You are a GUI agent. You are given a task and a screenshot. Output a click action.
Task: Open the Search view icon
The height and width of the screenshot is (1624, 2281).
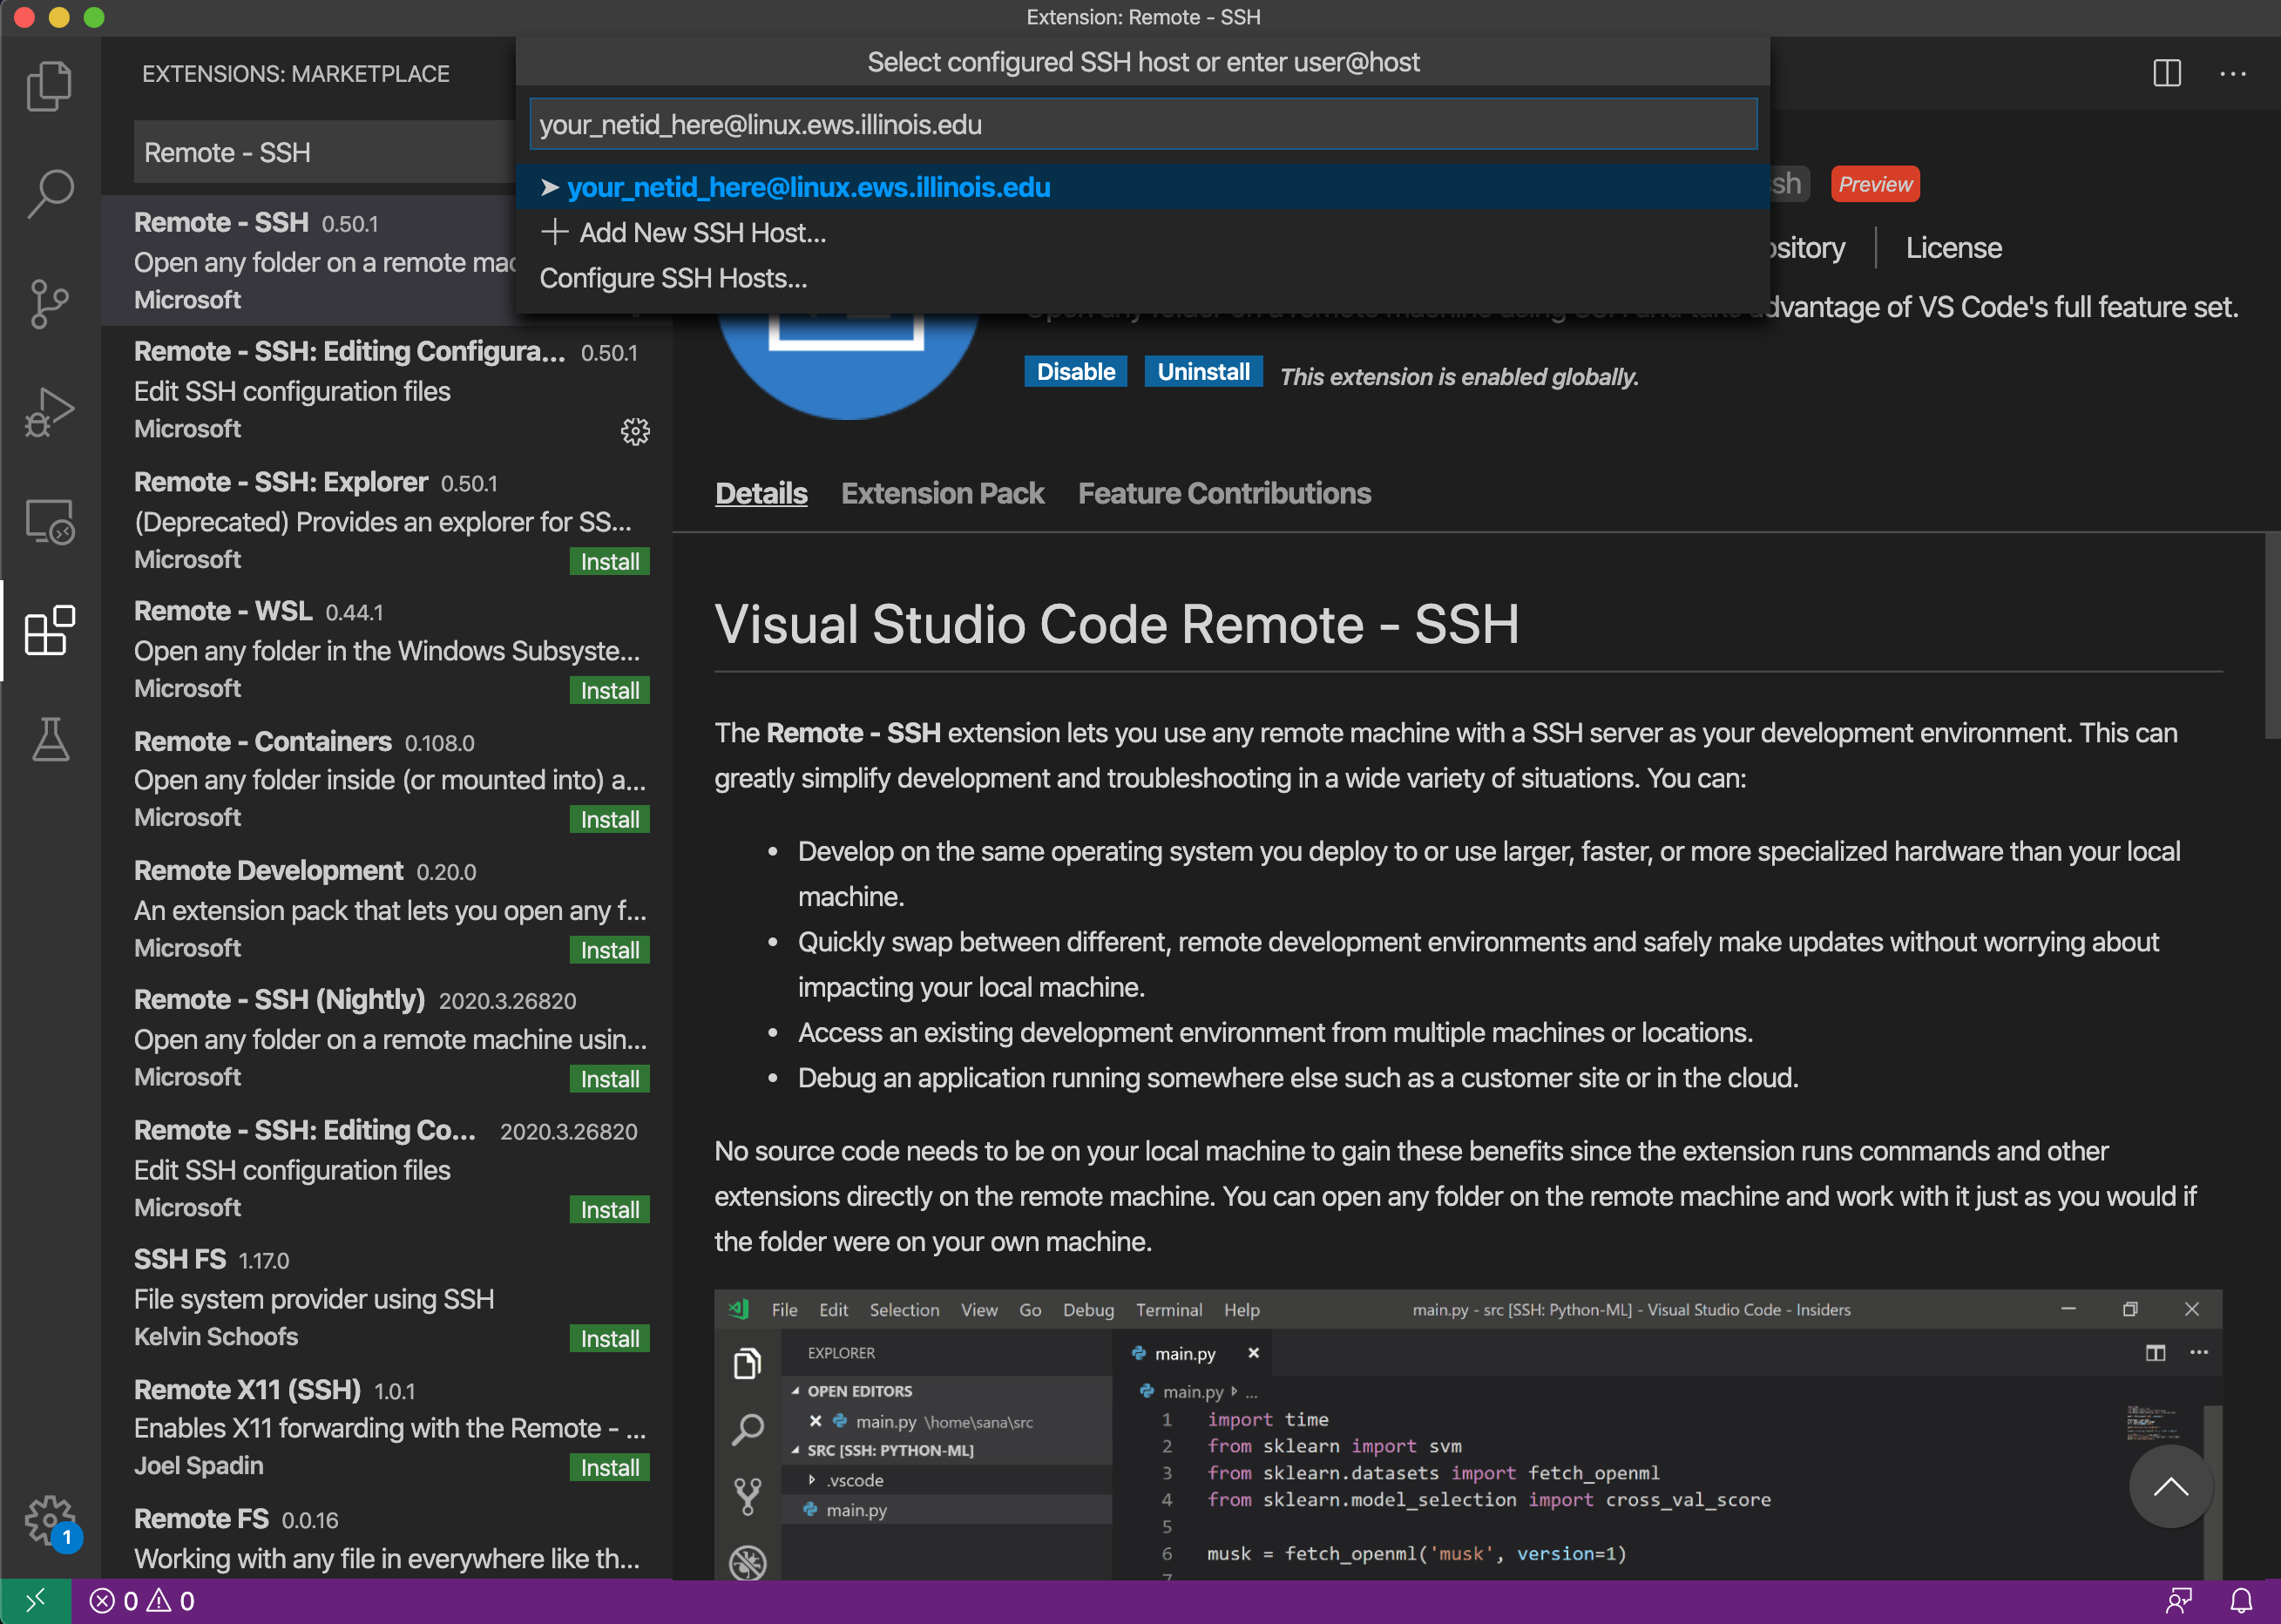click(49, 193)
